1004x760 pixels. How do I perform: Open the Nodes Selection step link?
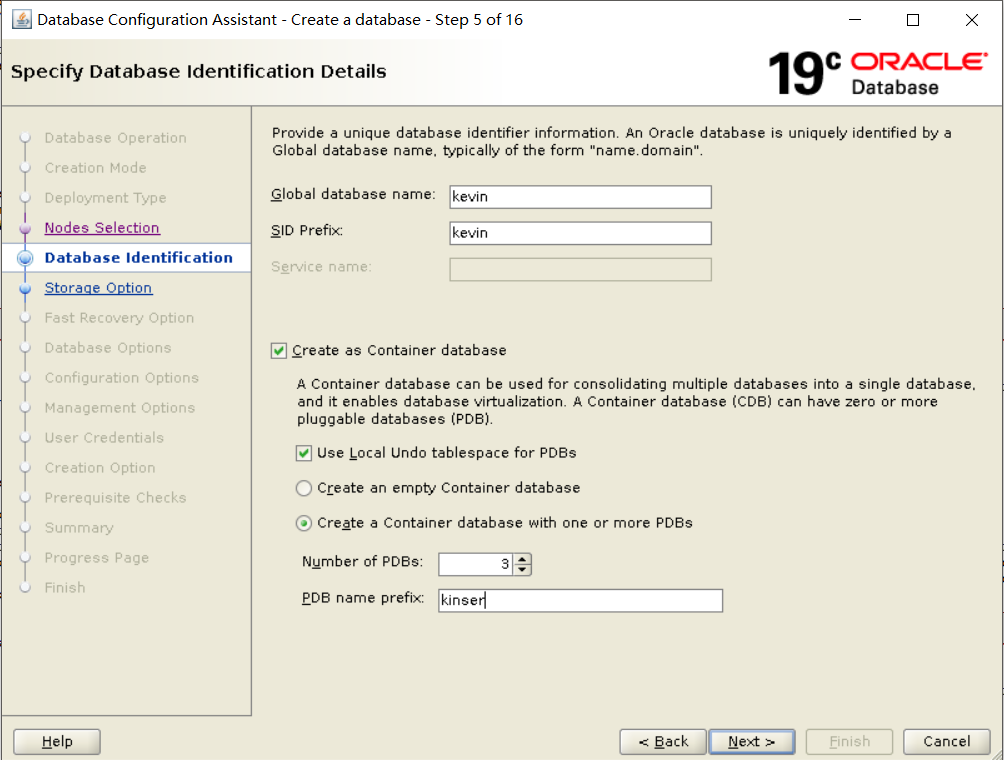(x=102, y=228)
